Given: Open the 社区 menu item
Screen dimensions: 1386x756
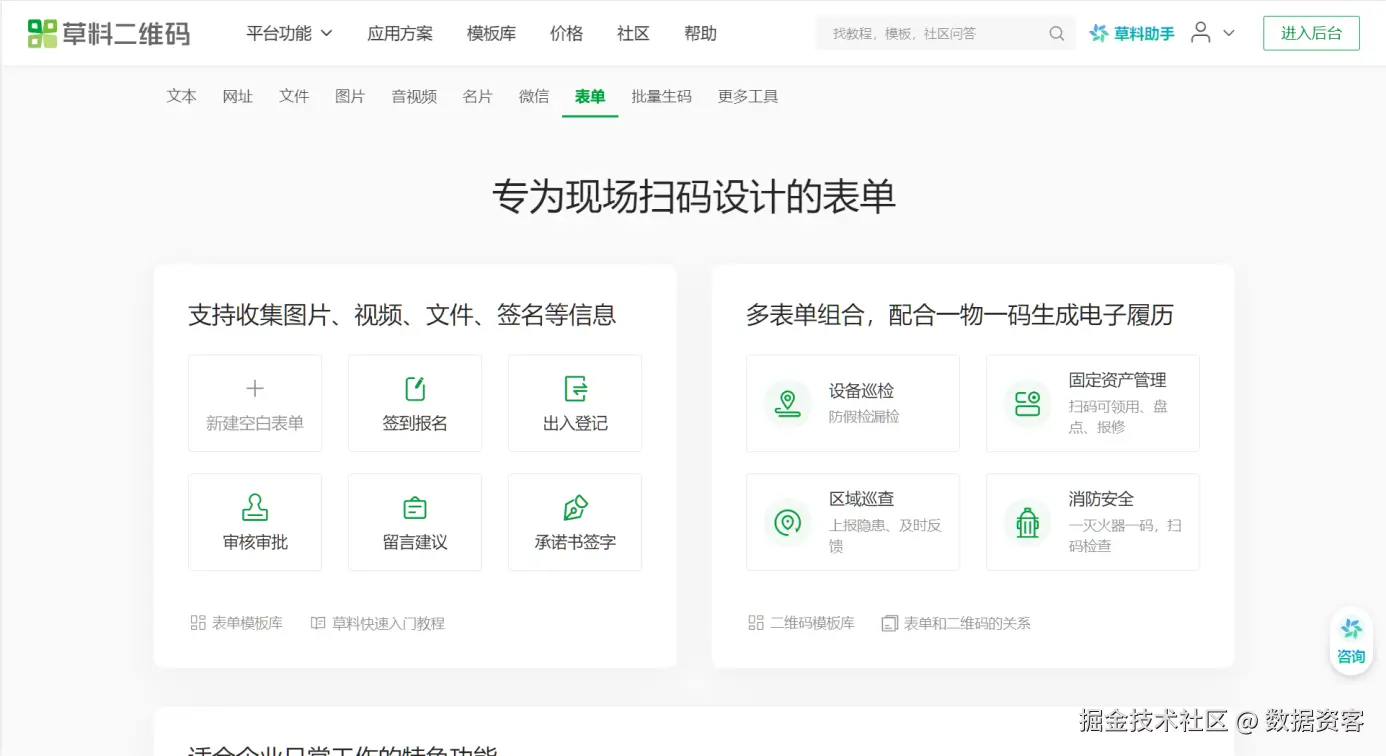Looking at the screenshot, I should 633,33.
